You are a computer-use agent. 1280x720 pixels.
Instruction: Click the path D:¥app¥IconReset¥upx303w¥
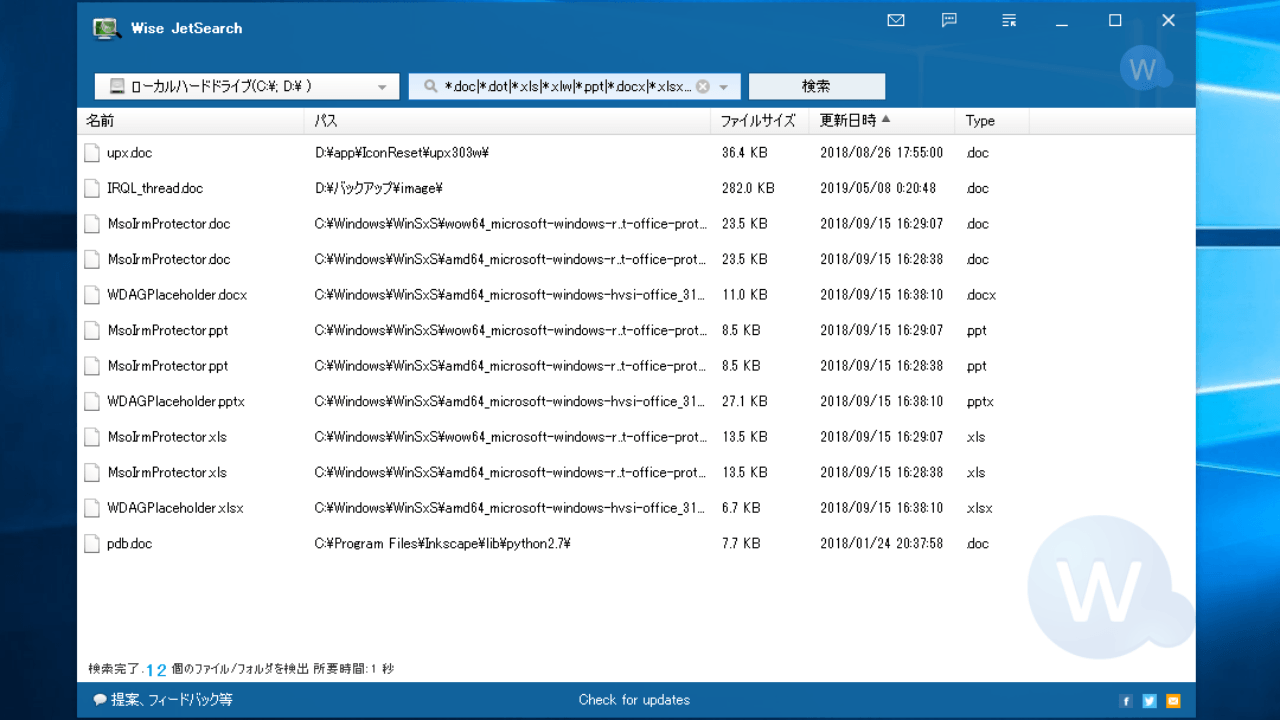tap(401, 153)
